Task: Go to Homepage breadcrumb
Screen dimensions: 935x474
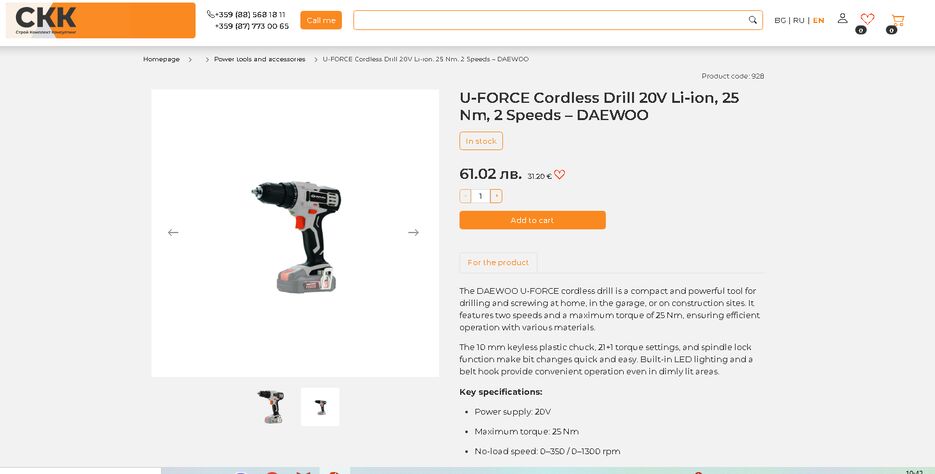Action: [x=161, y=59]
